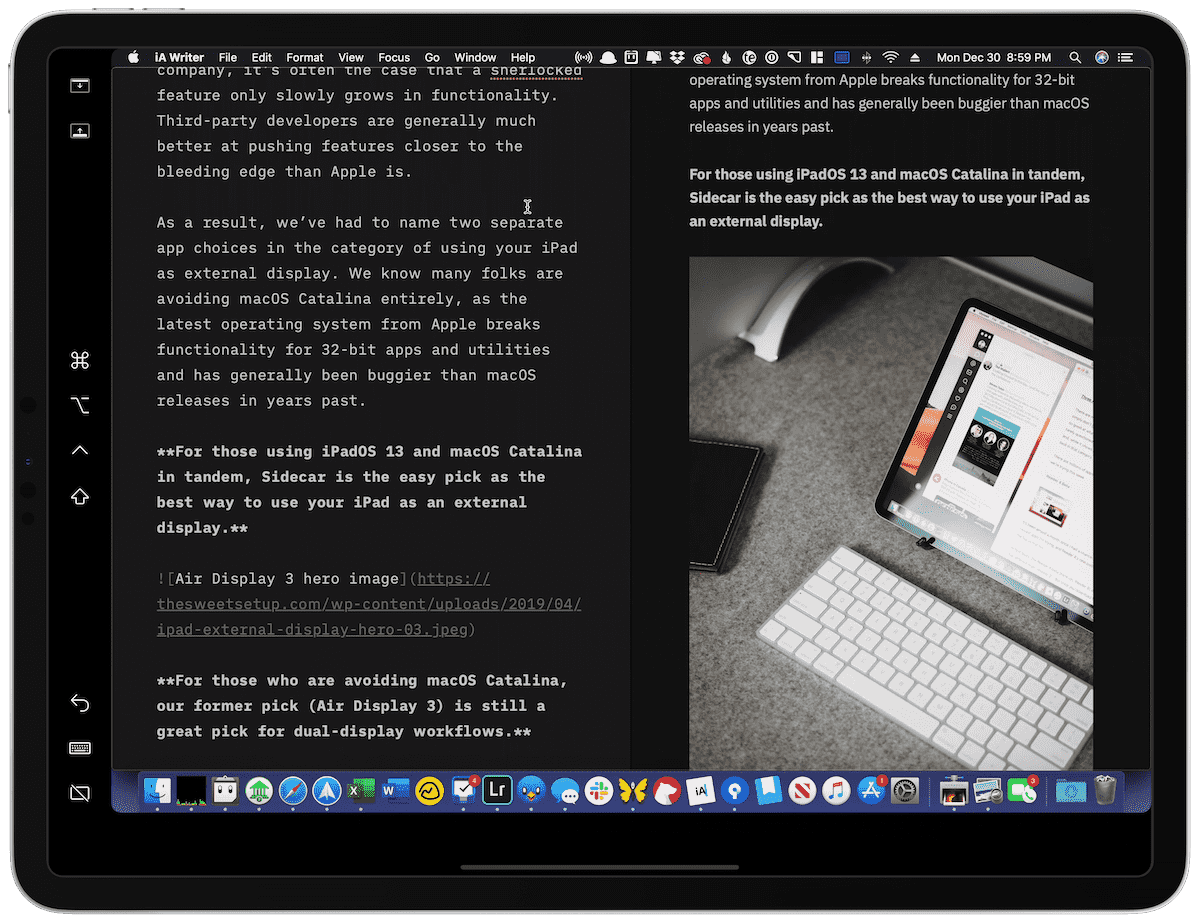This screenshot has width=1200, height=924.
Task: Click the thesweetsetup.com image URL link
Action: pyautogui.click(x=369, y=604)
